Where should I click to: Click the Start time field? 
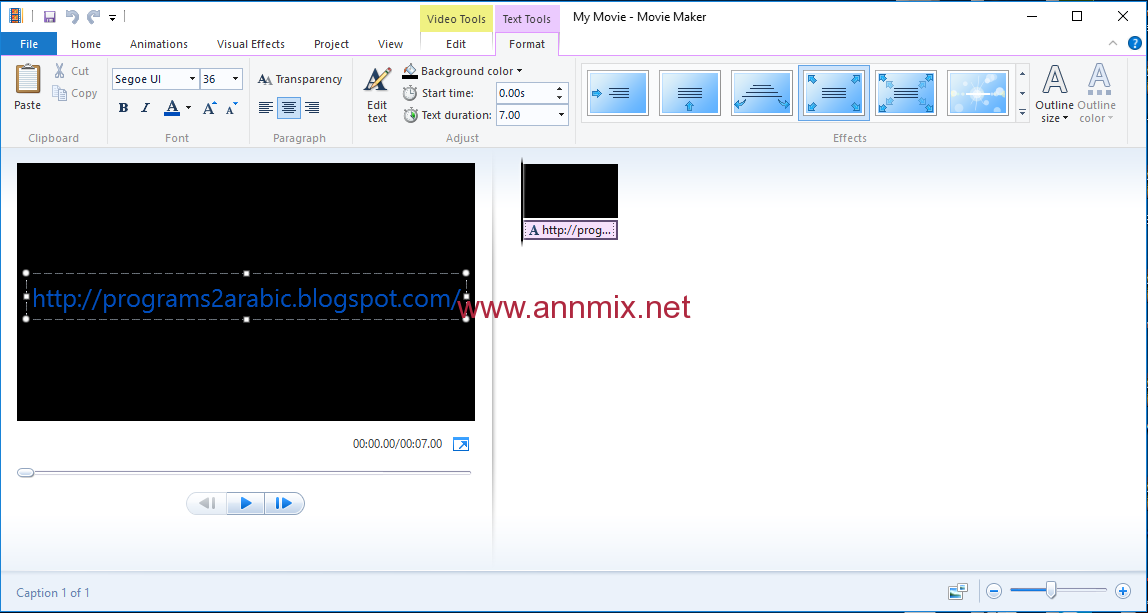click(524, 93)
